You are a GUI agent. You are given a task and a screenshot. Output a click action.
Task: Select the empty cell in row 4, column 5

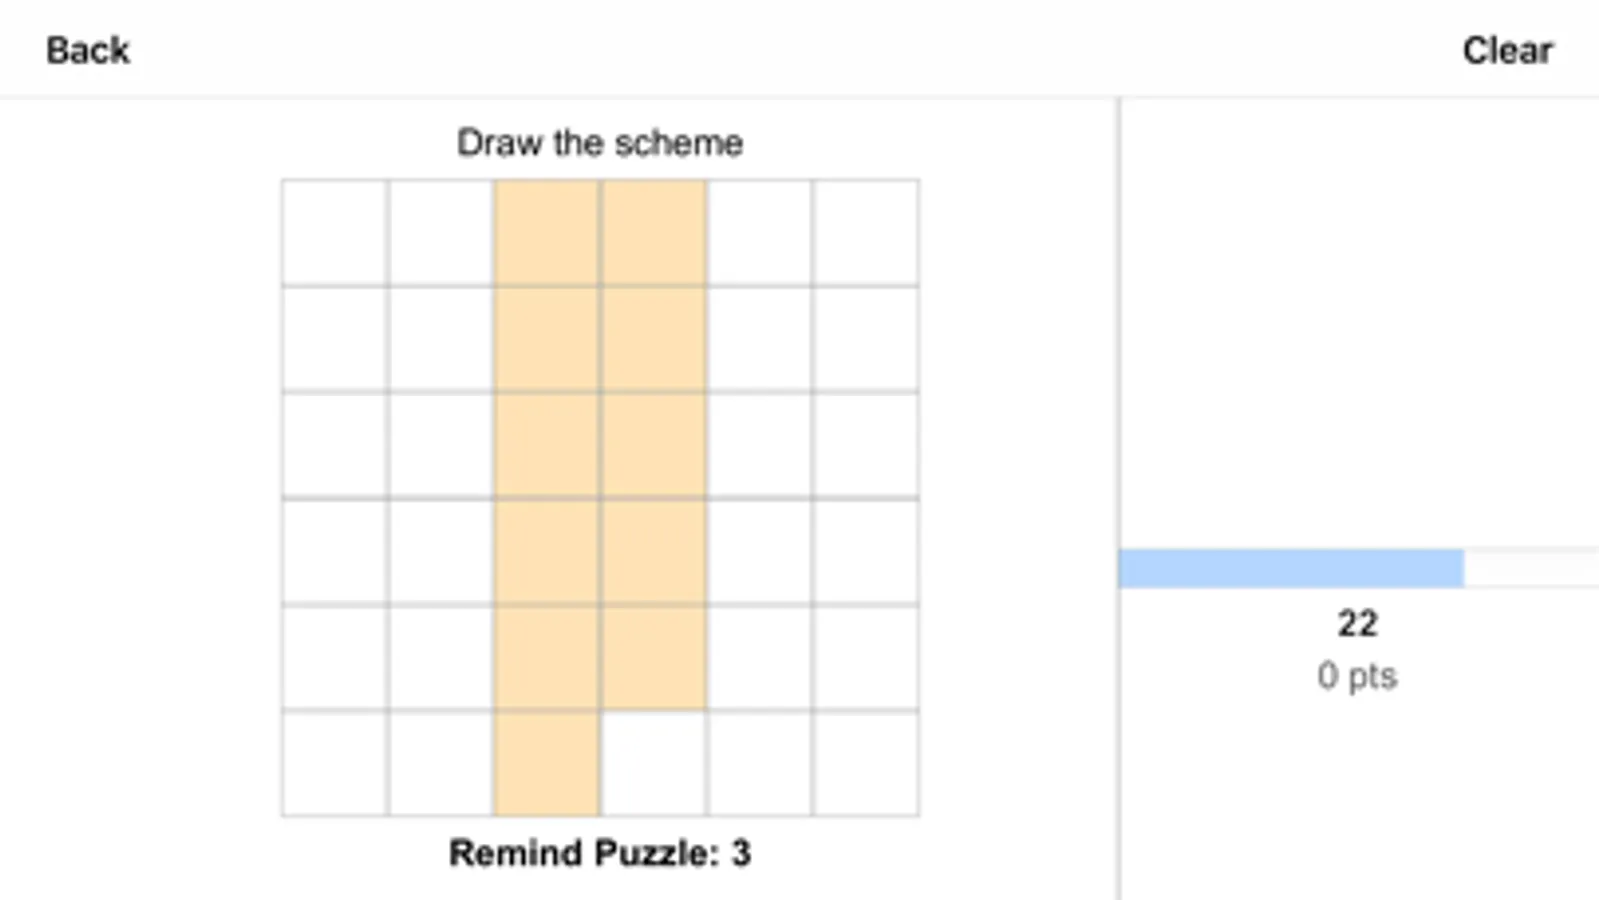coord(759,551)
